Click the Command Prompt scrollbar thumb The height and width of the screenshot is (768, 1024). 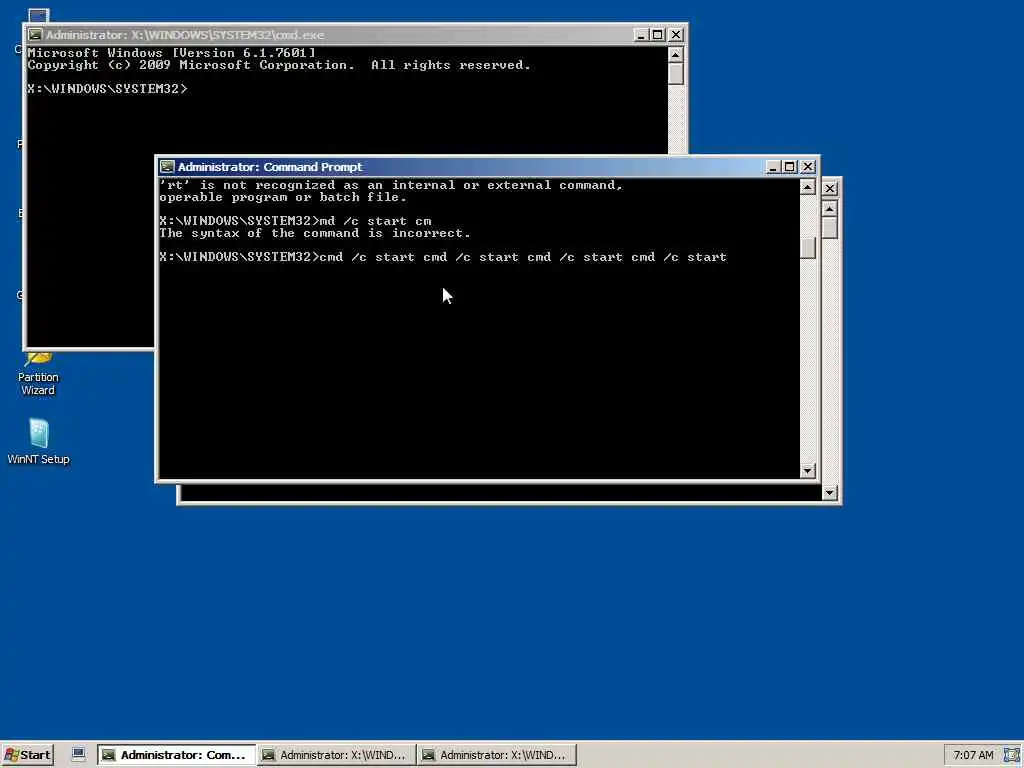[808, 248]
